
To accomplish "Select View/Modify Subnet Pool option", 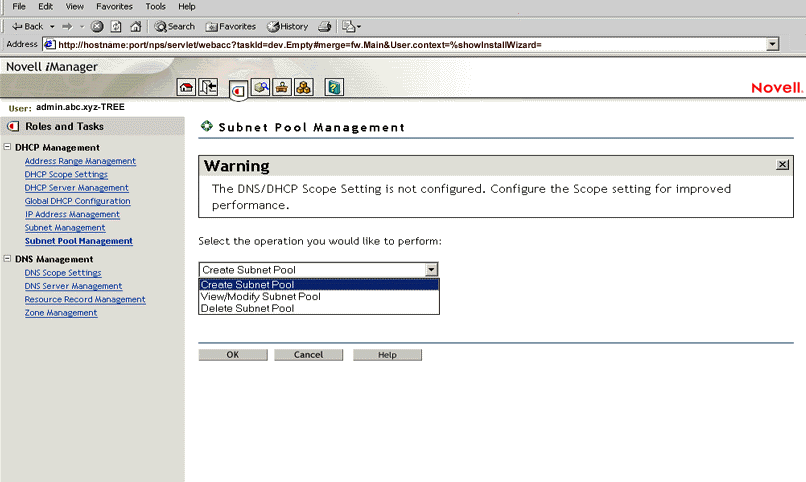I will (319, 296).
